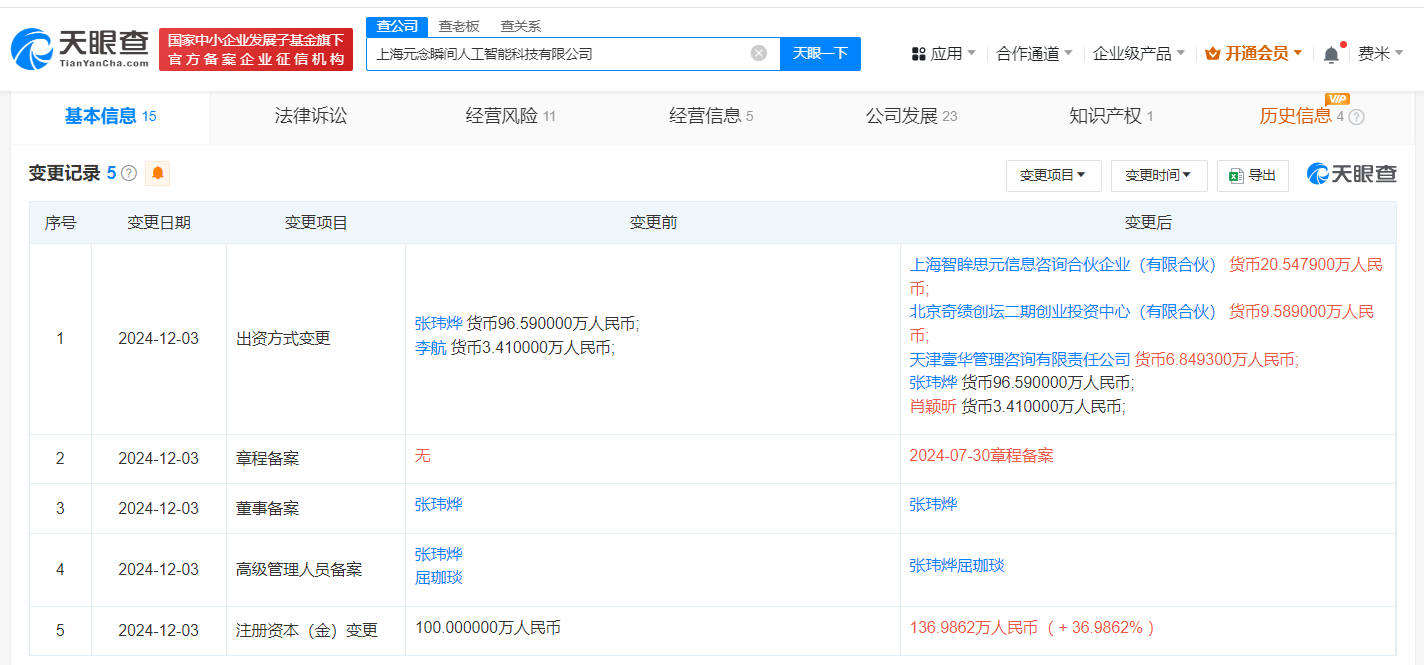This screenshot has width=1424, height=665.
Task: Click the 2024-07-30章程备案 entry
Action: click(981, 455)
